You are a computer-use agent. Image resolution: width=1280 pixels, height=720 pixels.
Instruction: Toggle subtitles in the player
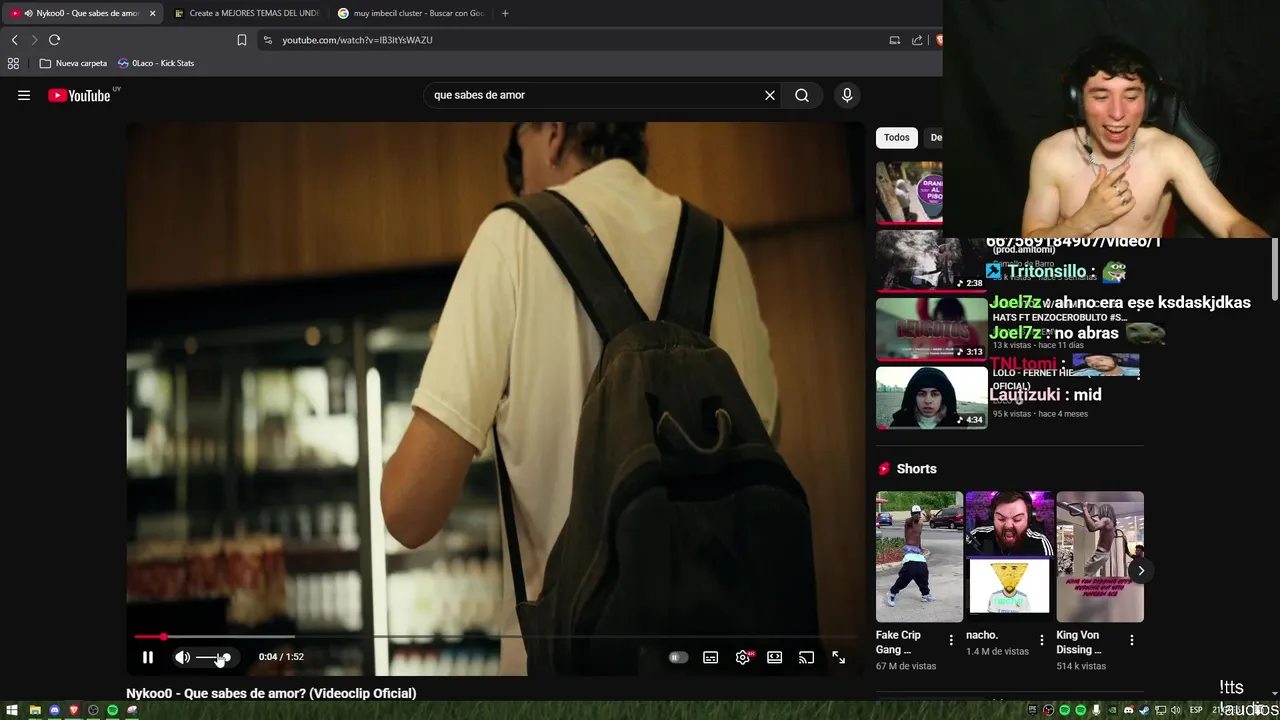(x=710, y=657)
